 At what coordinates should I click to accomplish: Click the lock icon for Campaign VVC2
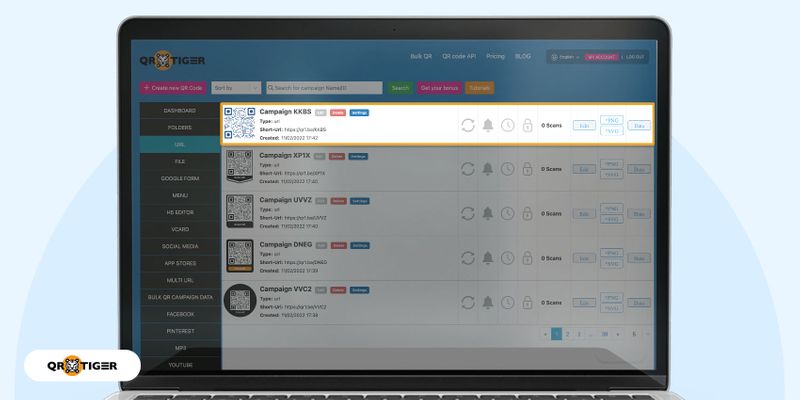pyautogui.click(x=528, y=303)
